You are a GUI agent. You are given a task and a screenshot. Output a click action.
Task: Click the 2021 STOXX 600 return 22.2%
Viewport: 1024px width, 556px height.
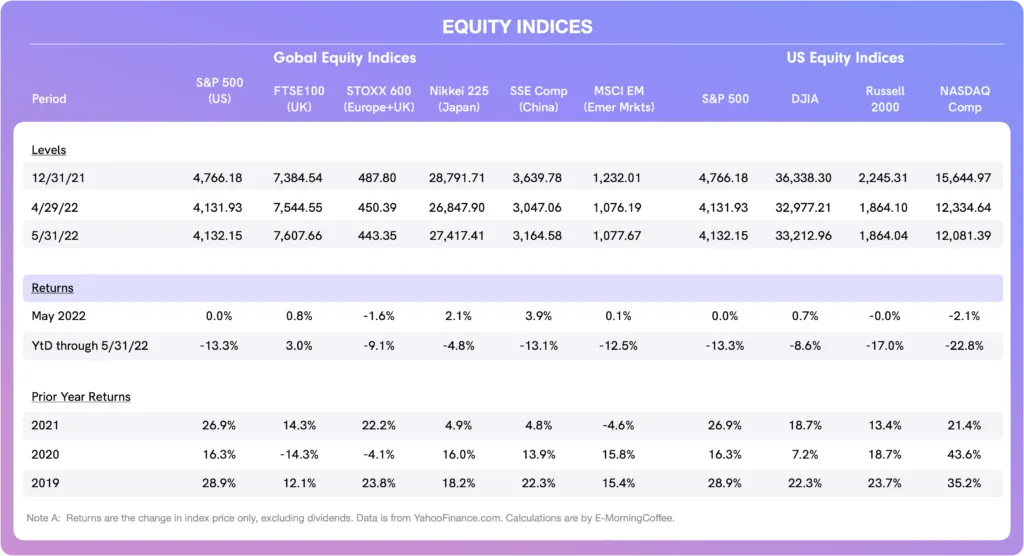(x=379, y=425)
